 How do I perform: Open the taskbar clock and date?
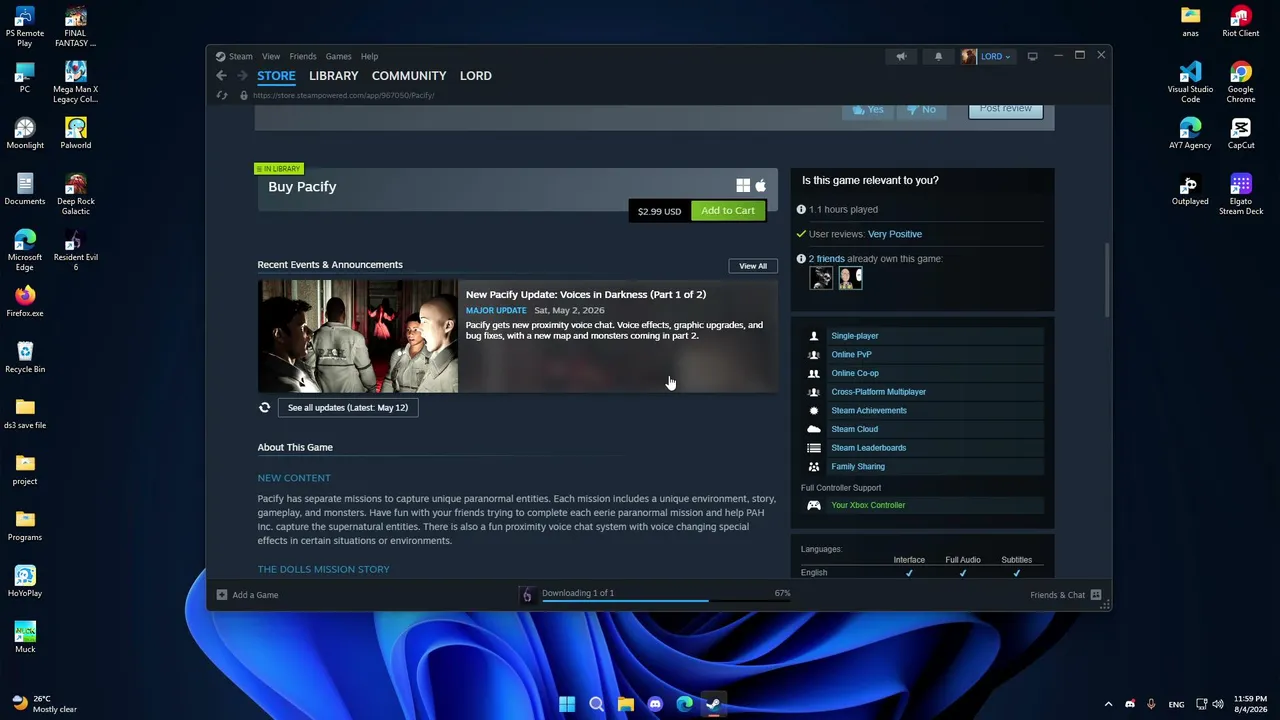[1250, 704]
